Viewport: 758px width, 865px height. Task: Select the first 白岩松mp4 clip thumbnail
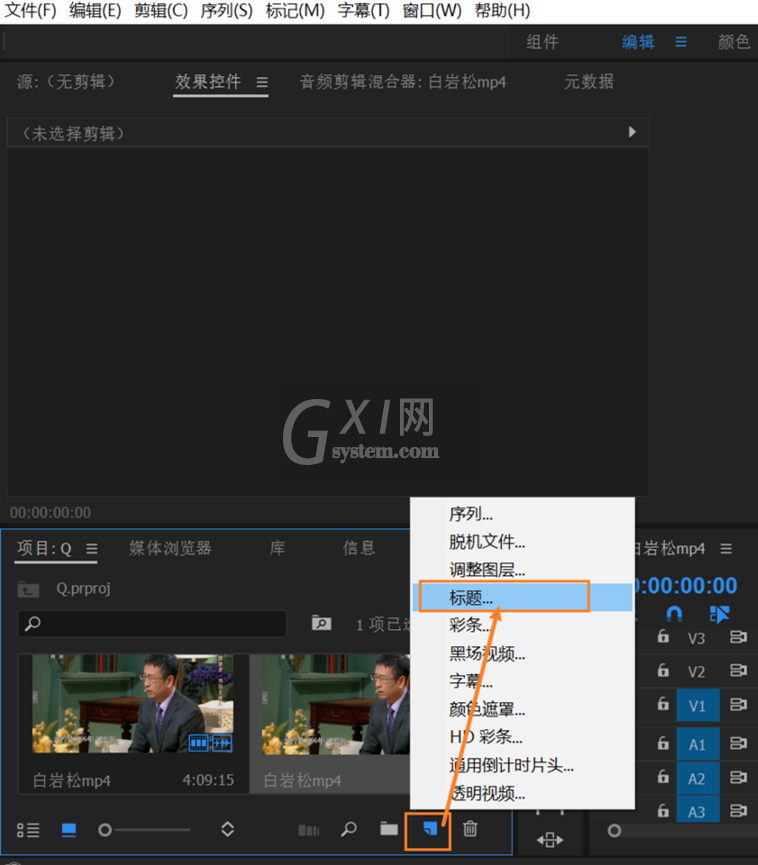[132, 704]
